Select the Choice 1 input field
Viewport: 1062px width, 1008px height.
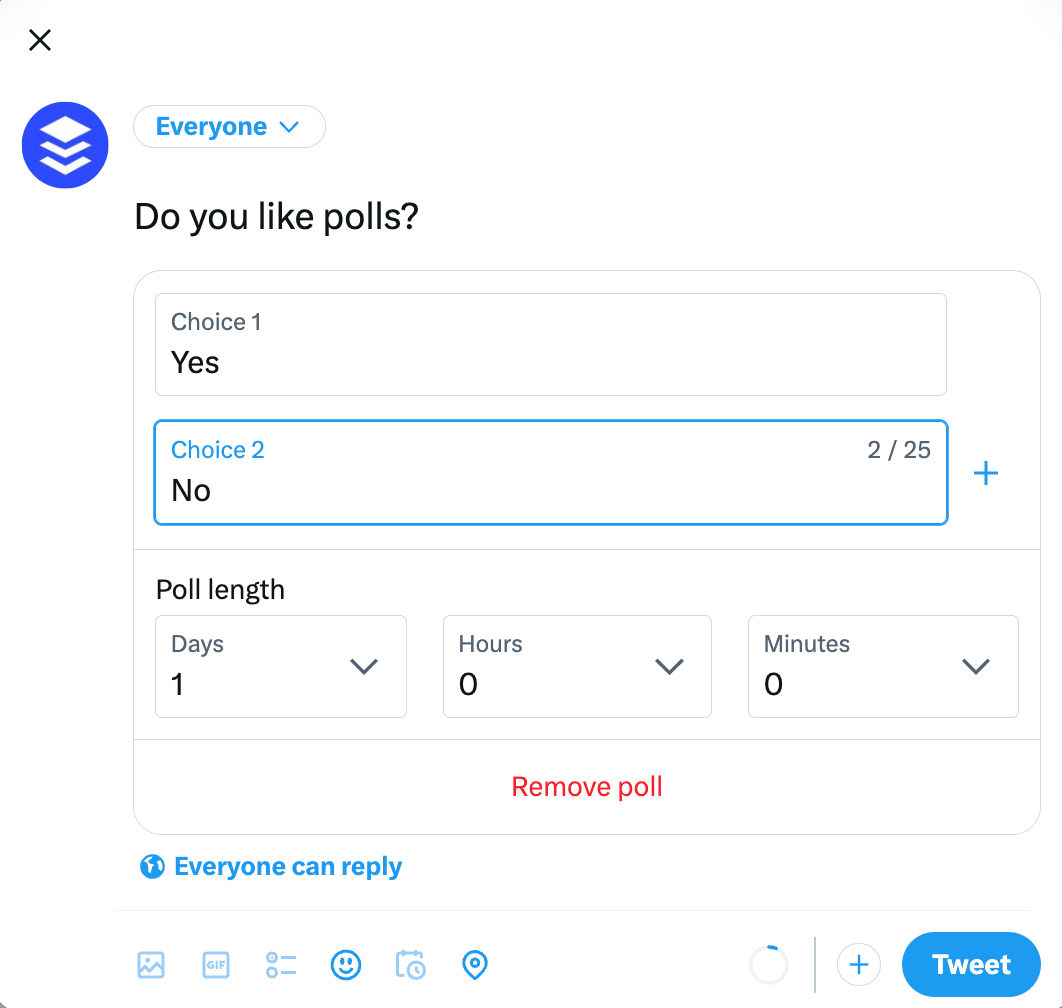tap(550, 345)
